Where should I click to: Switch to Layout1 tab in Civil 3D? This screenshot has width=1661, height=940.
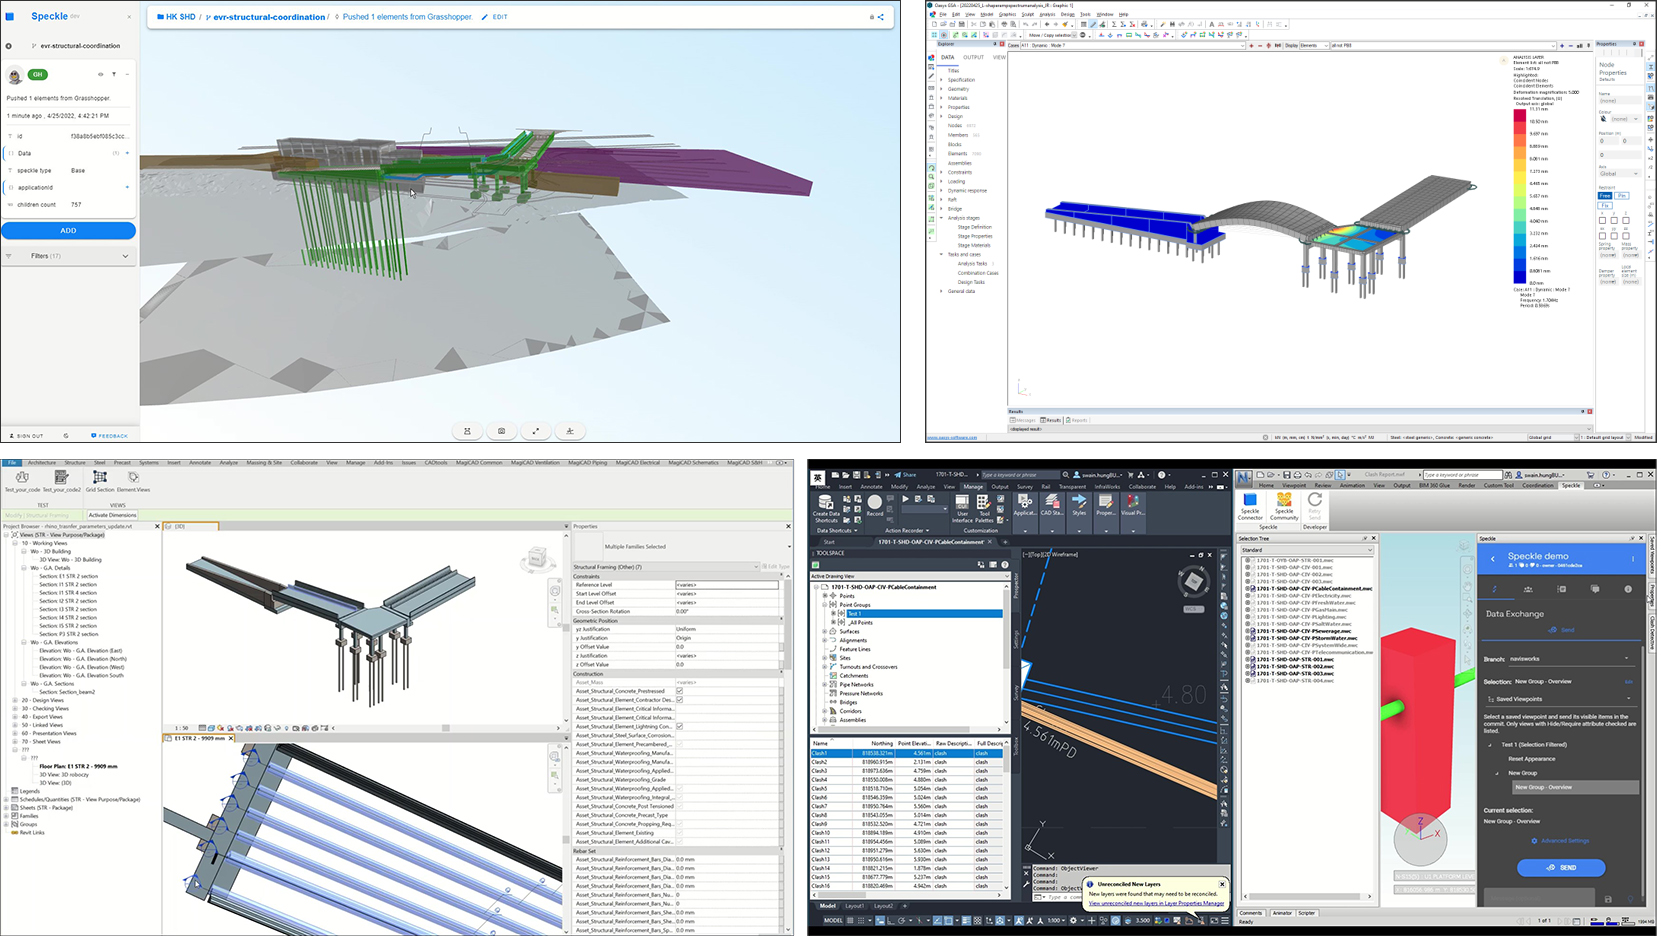click(855, 908)
